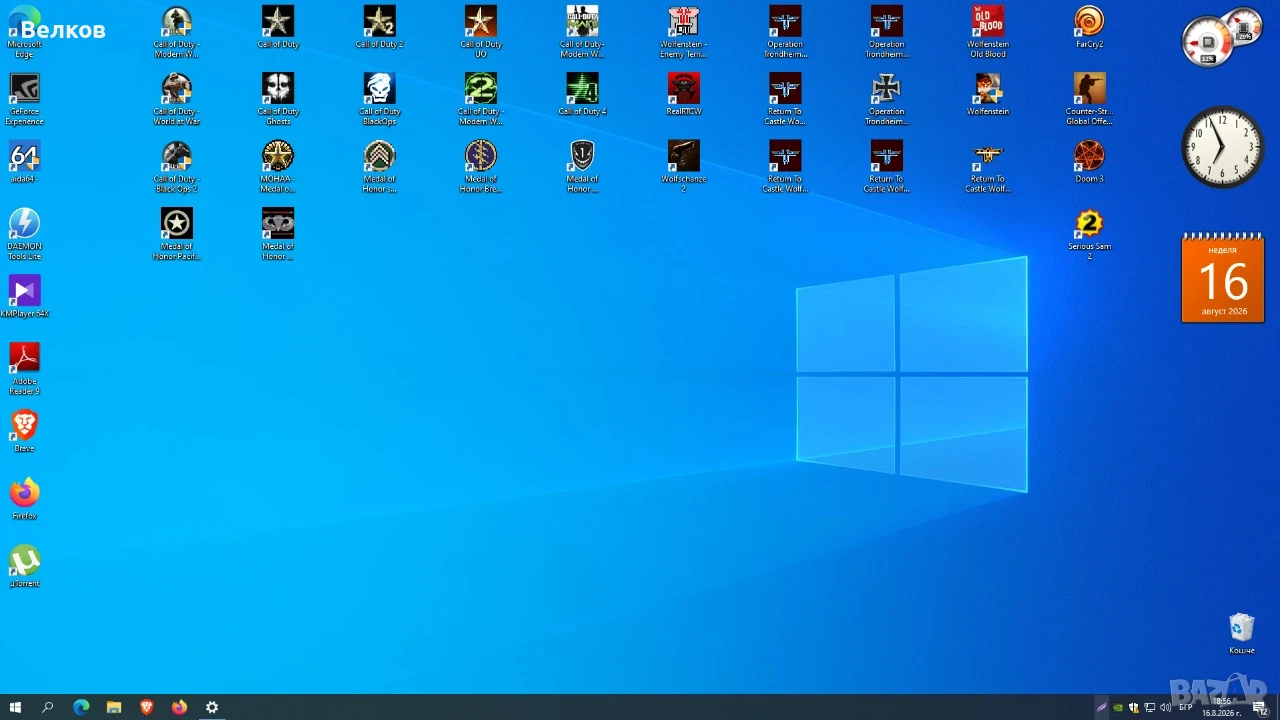Select the aida64 desktop shortcut
1280x720 pixels.
24,161
